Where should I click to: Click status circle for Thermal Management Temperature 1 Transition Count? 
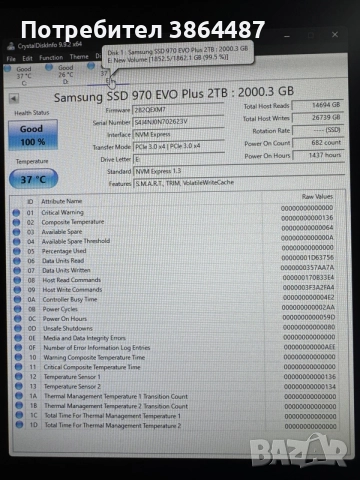tap(19, 396)
